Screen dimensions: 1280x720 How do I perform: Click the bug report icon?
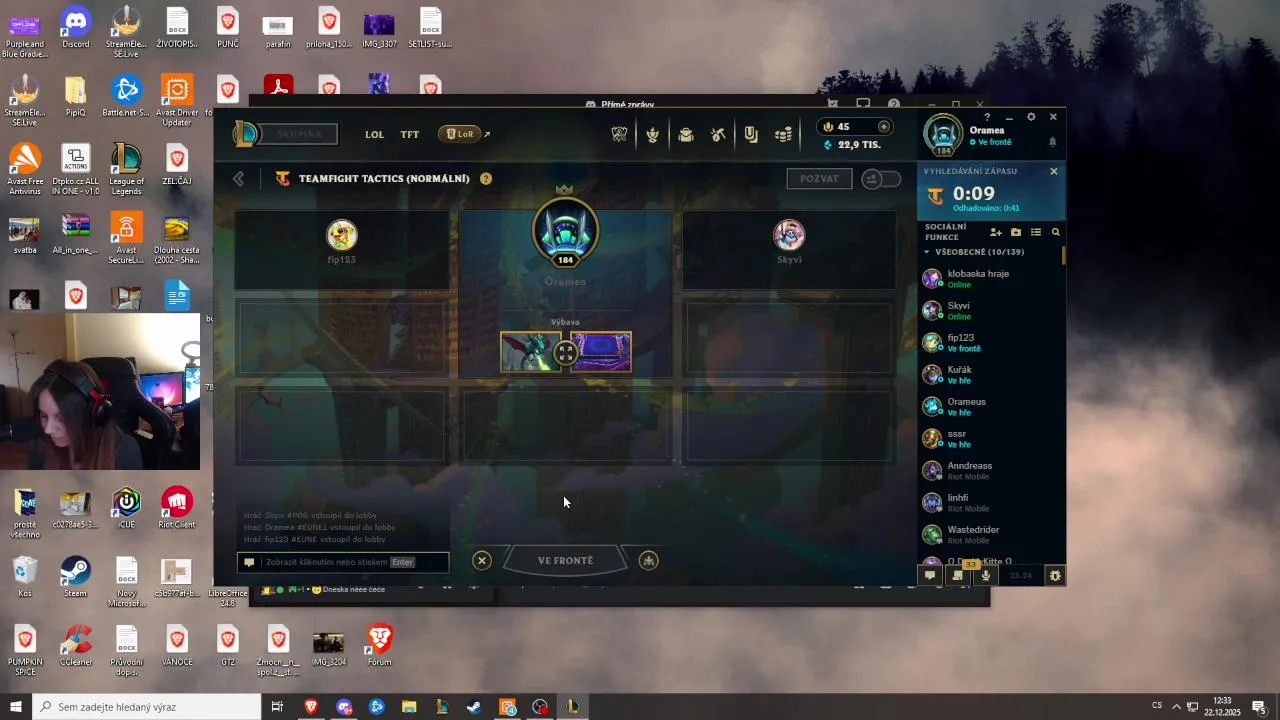point(1055,575)
